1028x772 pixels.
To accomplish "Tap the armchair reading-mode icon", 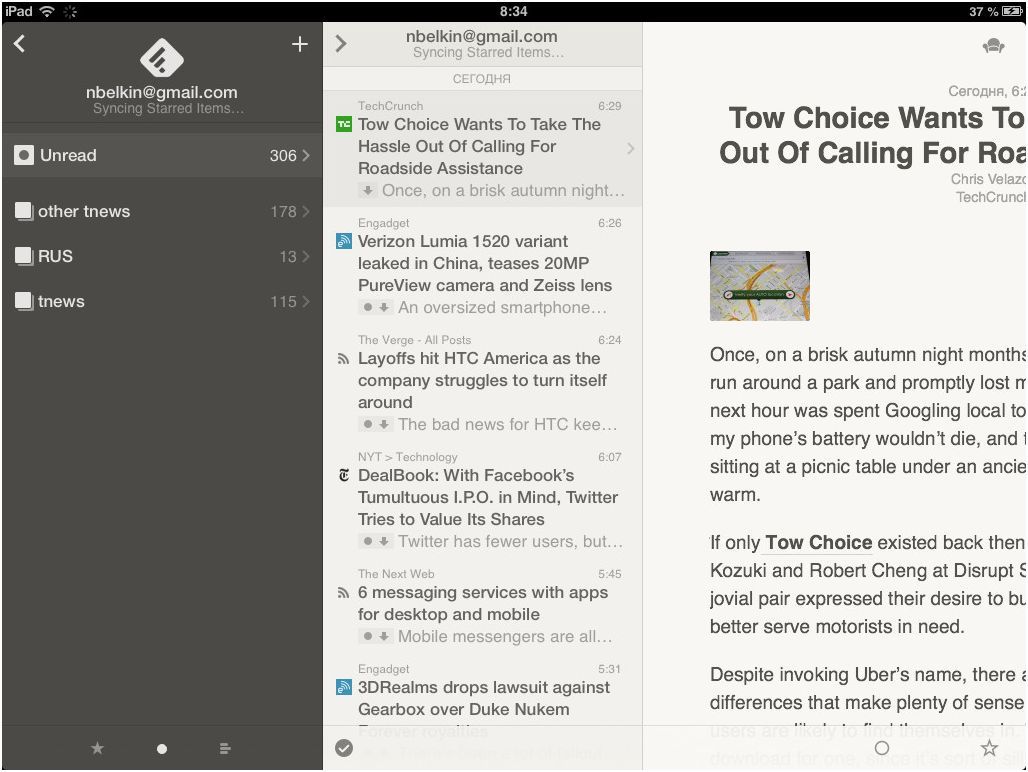I will tap(993, 45).
